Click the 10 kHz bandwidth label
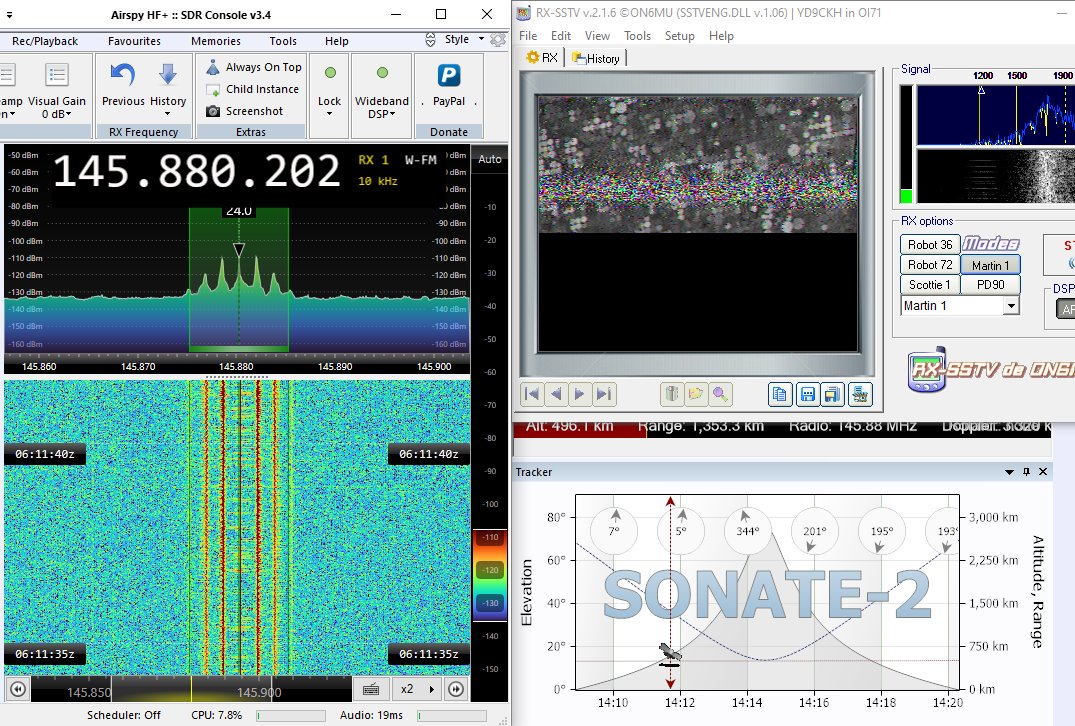Viewport: 1075px width, 726px height. (x=378, y=181)
